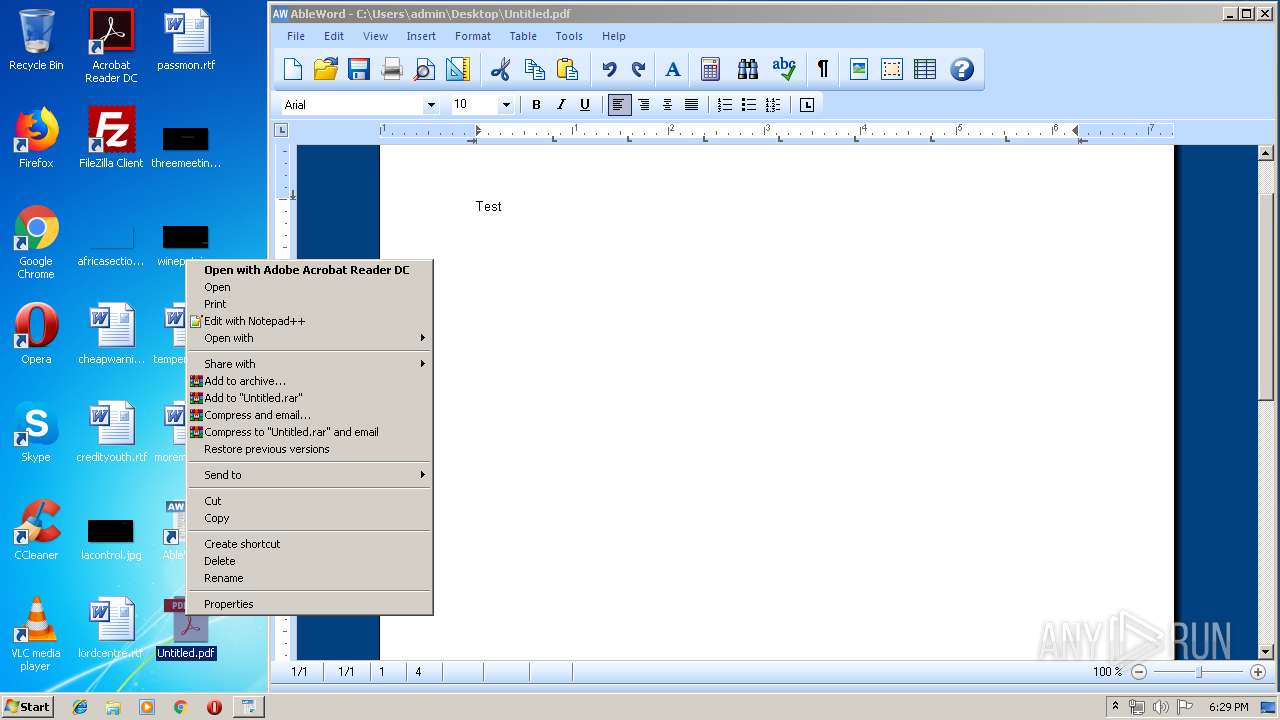
Task: Expand the Arial font name dropdown
Action: point(431,105)
